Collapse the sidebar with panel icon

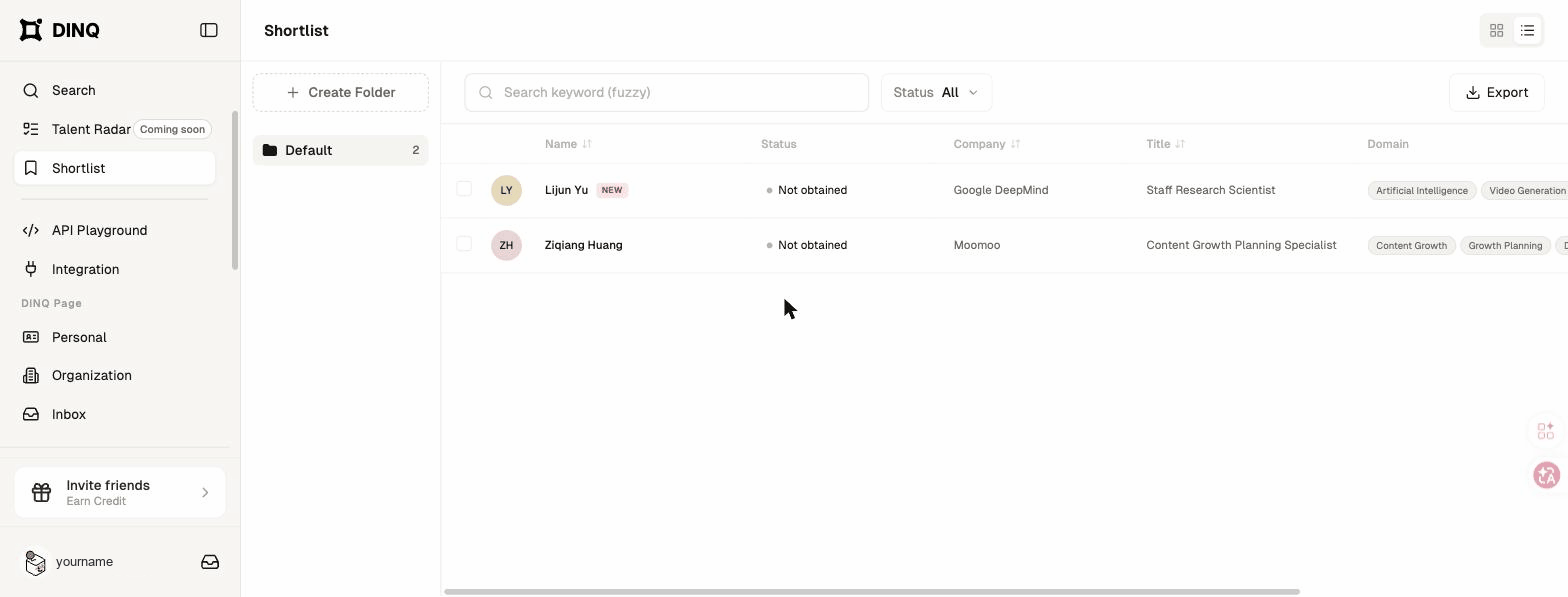[x=209, y=30]
